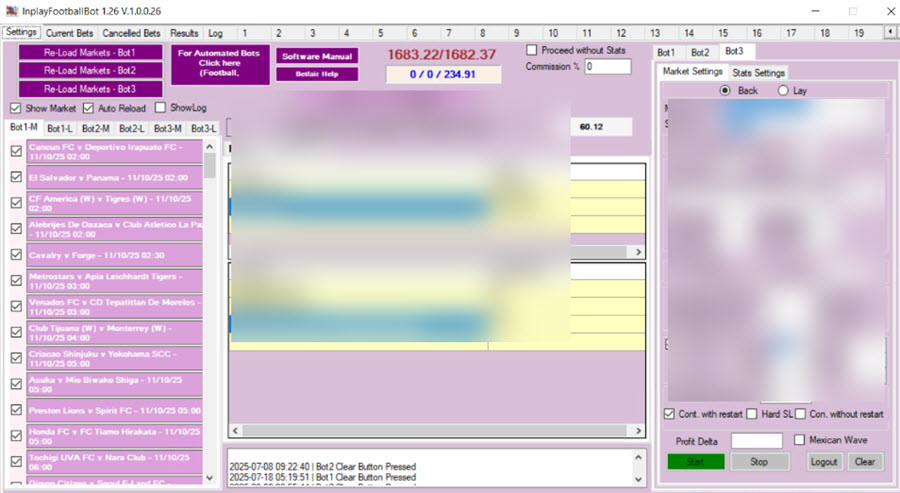Click the market list scroll-up arrow
This screenshot has width=900, height=493.
click(x=210, y=146)
